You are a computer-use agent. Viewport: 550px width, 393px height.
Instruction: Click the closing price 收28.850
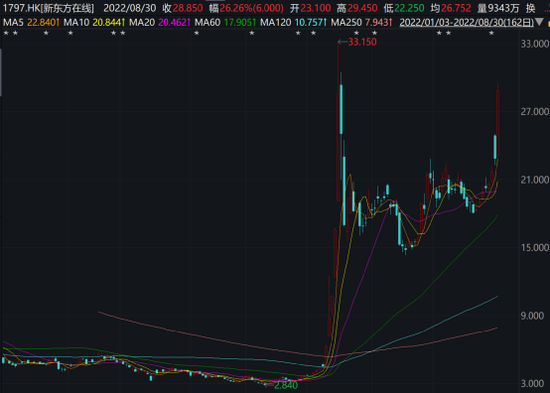coord(183,8)
